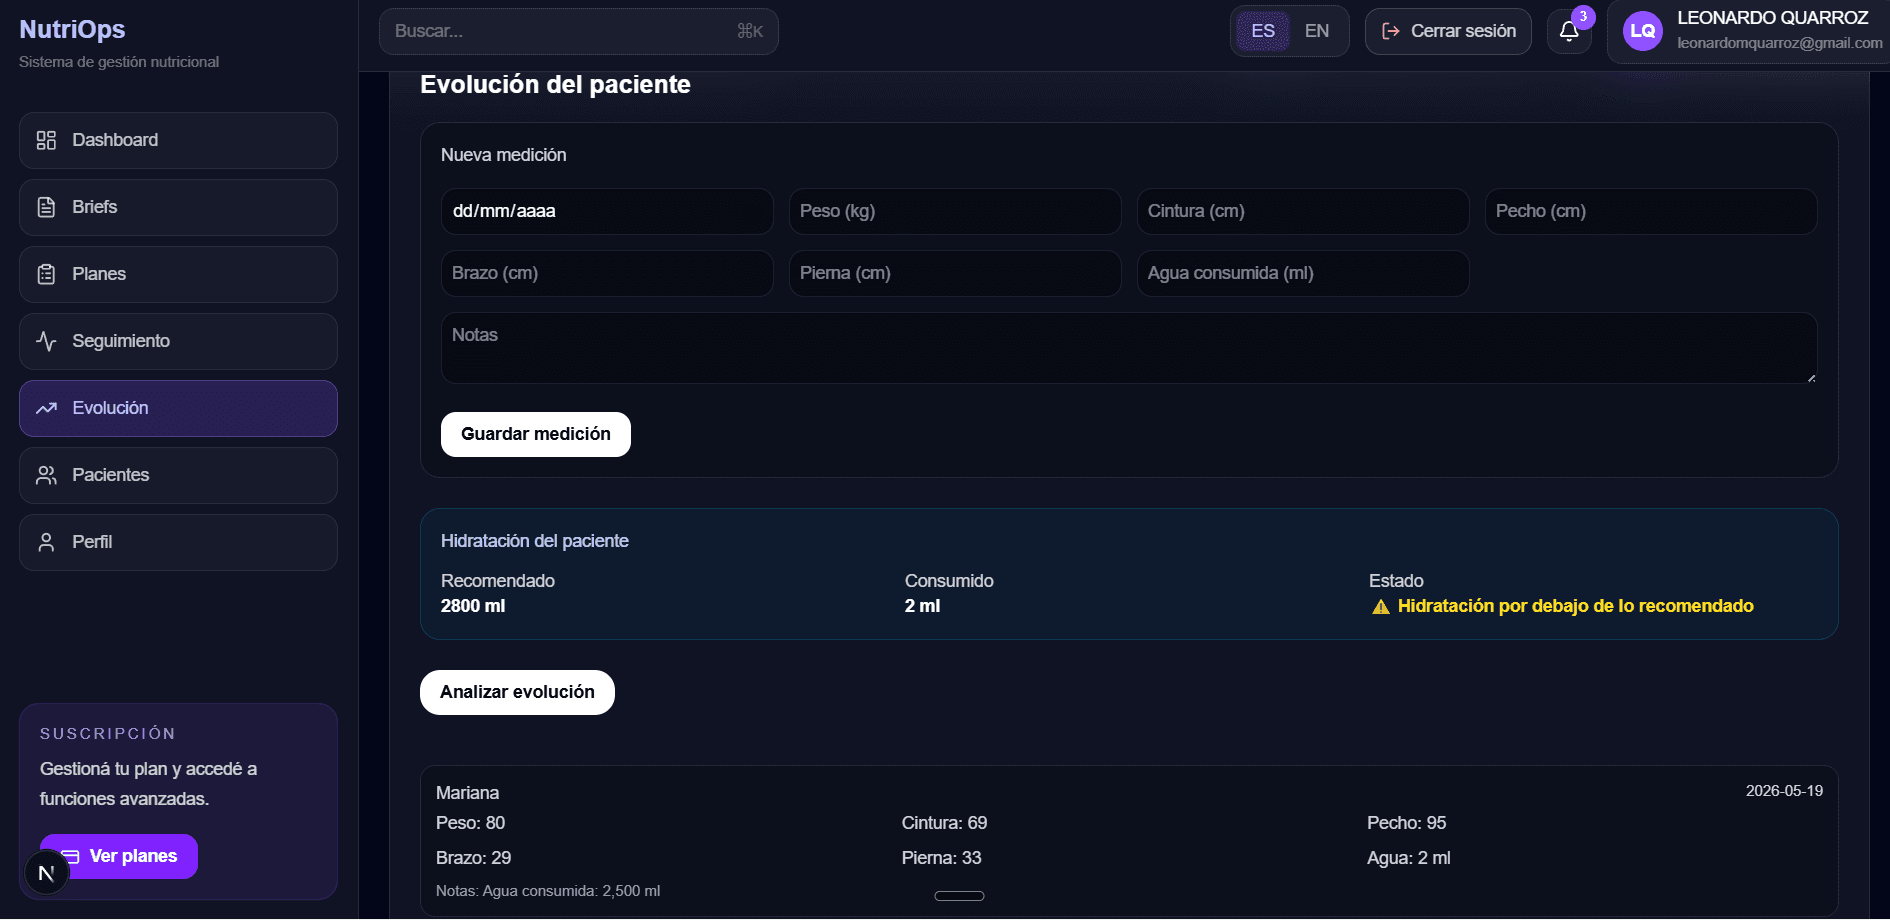Click Guardar medición button
This screenshot has width=1890, height=920.
point(535,434)
